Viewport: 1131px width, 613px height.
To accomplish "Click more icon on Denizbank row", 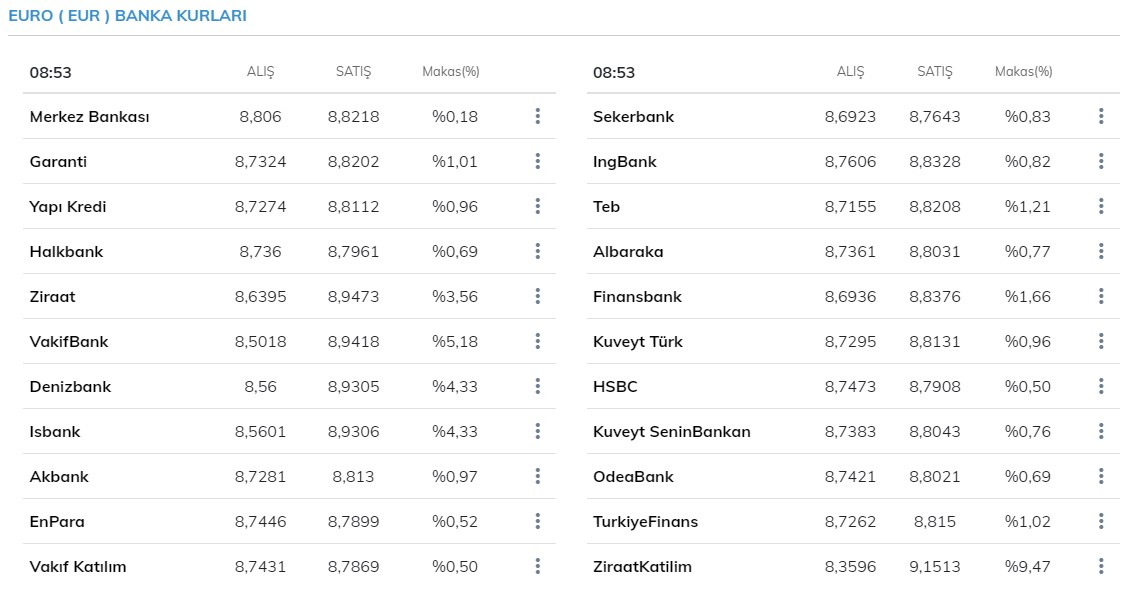I will (x=537, y=386).
